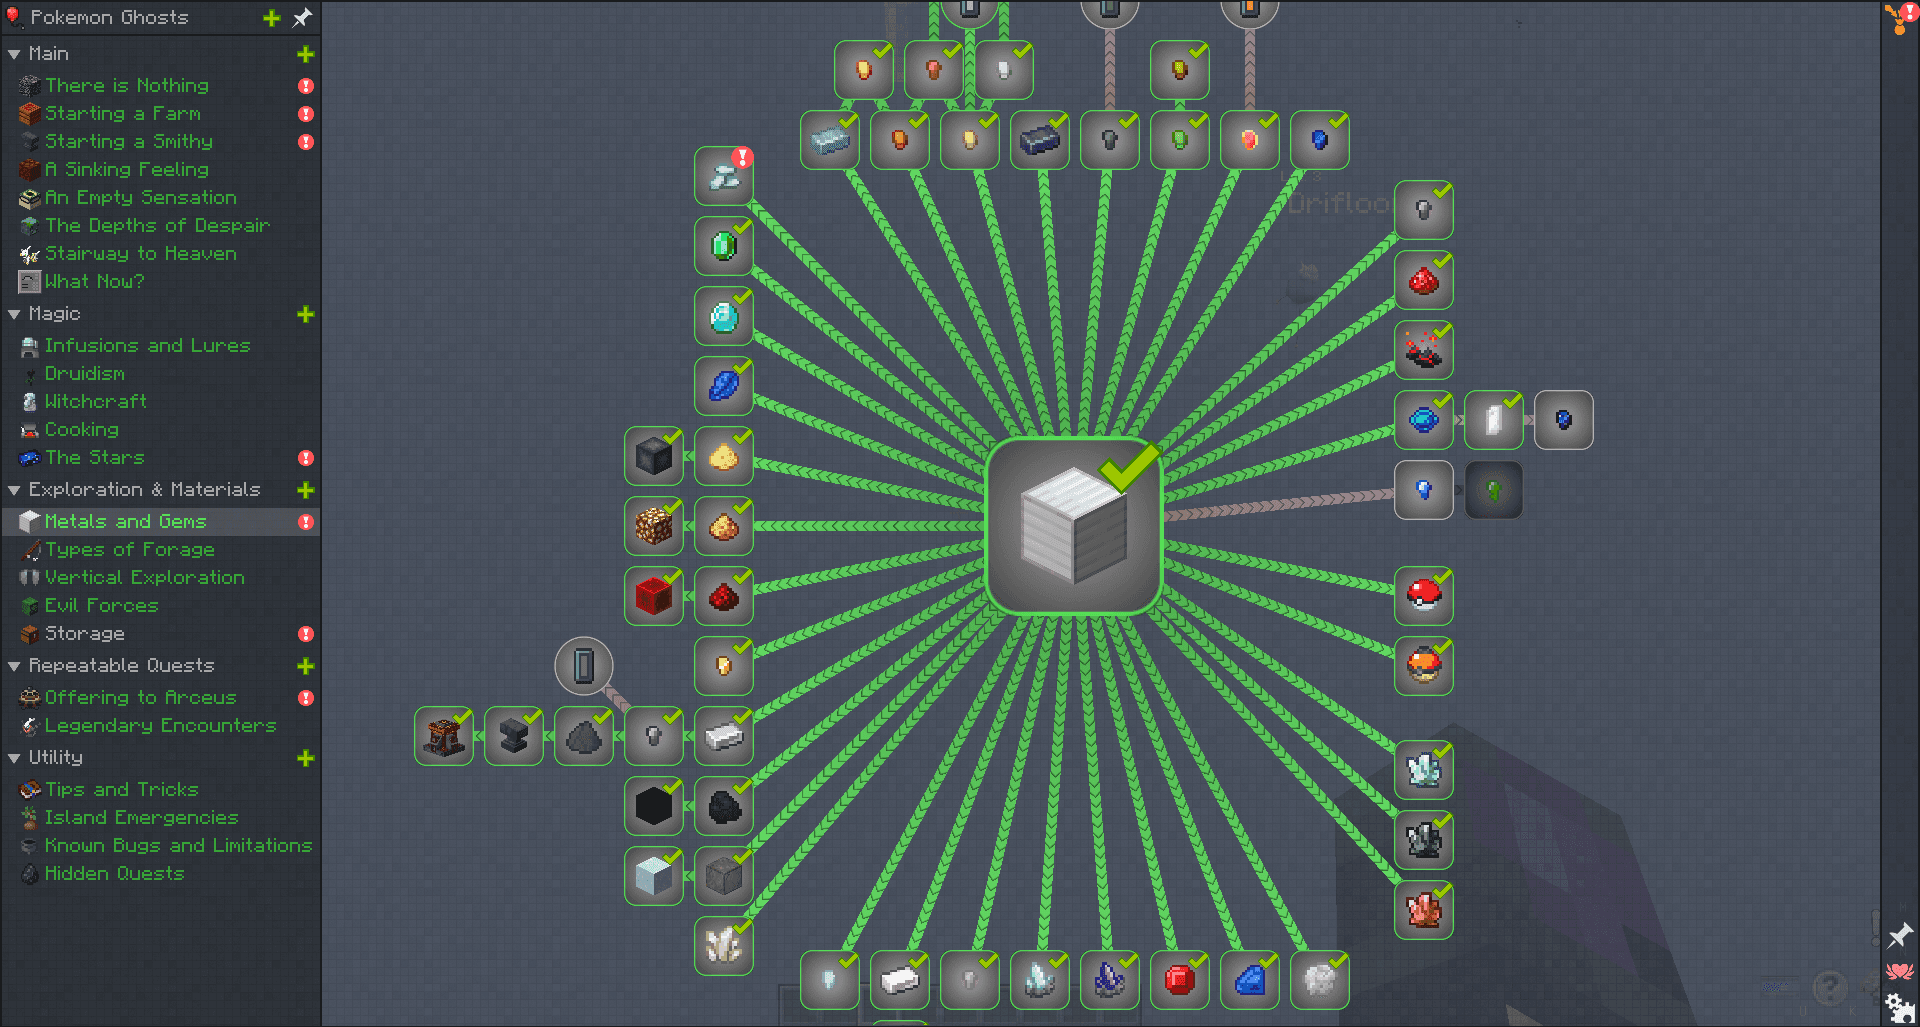Collapse the Repeatable Quests group

(x=14, y=666)
